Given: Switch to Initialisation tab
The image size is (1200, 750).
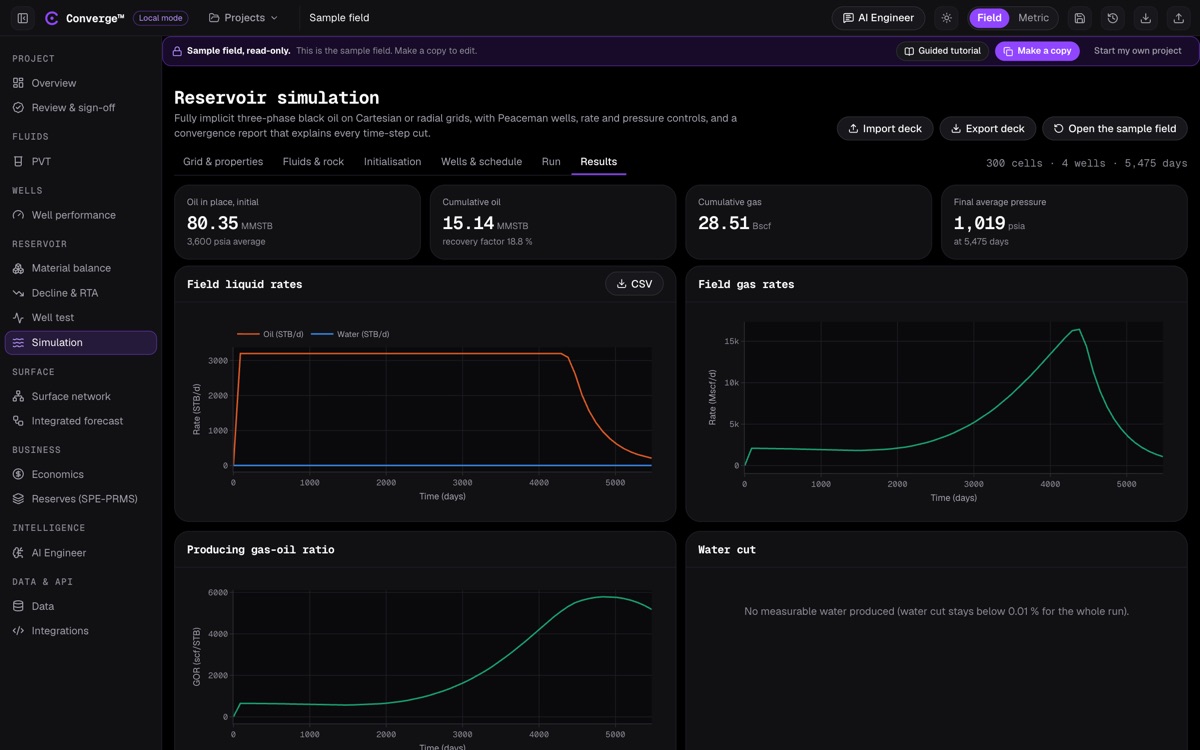Looking at the screenshot, I should (x=392, y=162).
